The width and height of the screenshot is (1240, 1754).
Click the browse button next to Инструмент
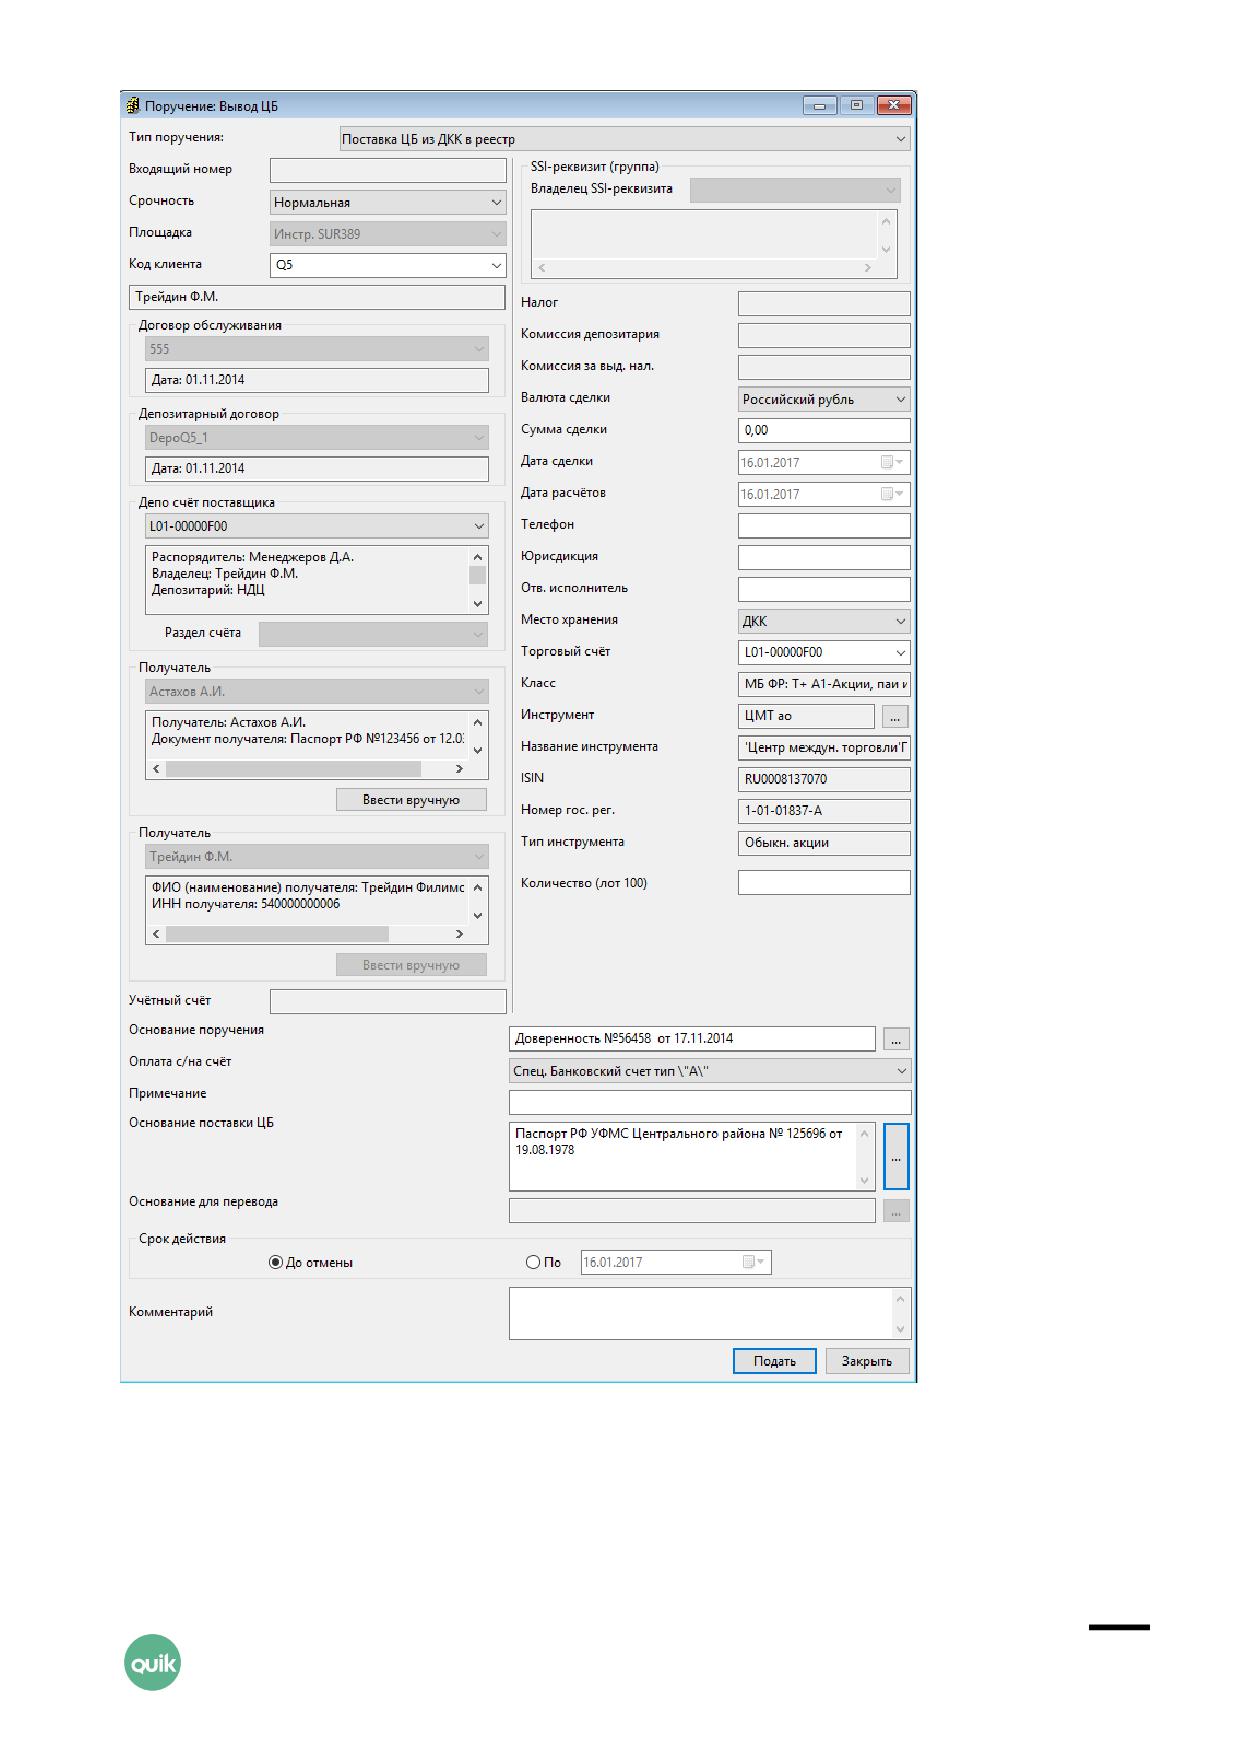tap(895, 716)
